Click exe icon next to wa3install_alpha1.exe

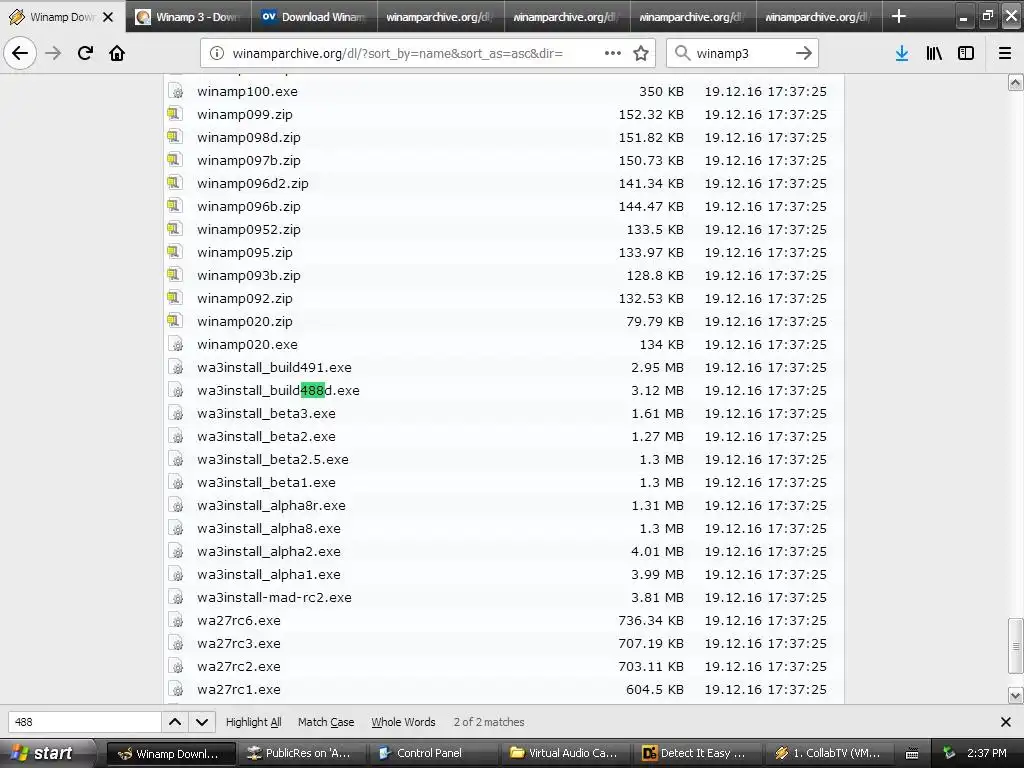coord(175,574)
